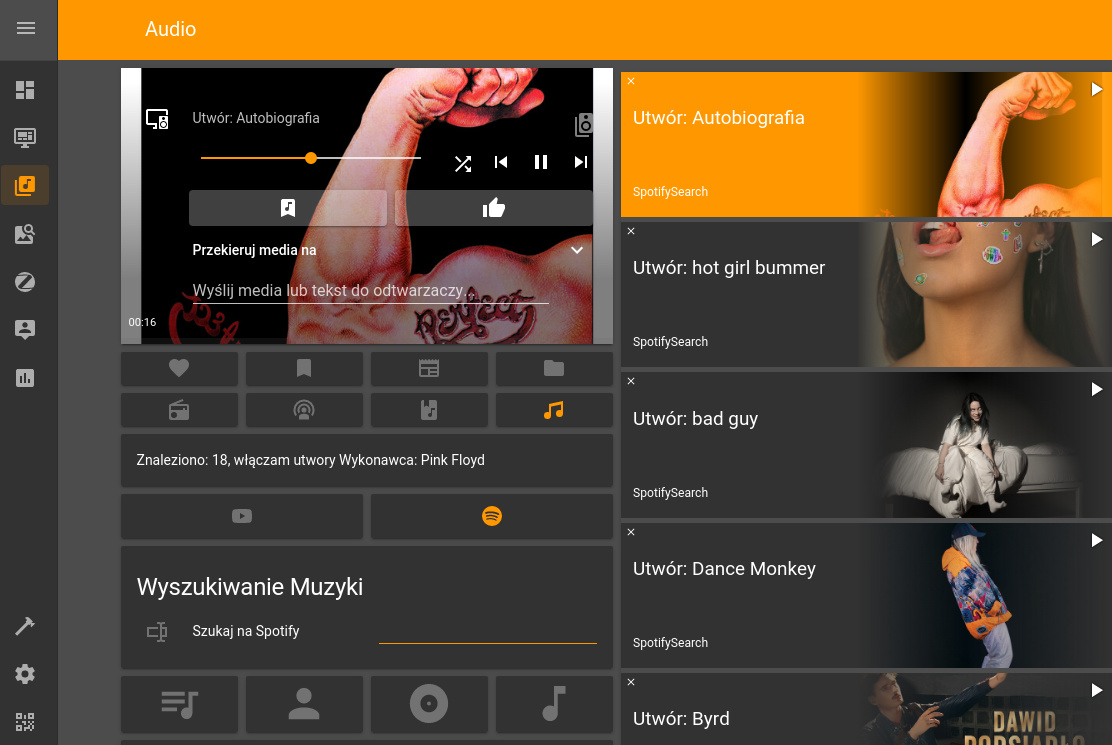This screenshot has height=745, width=1112.
Task: Open the dashboard overview sidebar icon
Action: pyautogui.click(x=25, y=90)
